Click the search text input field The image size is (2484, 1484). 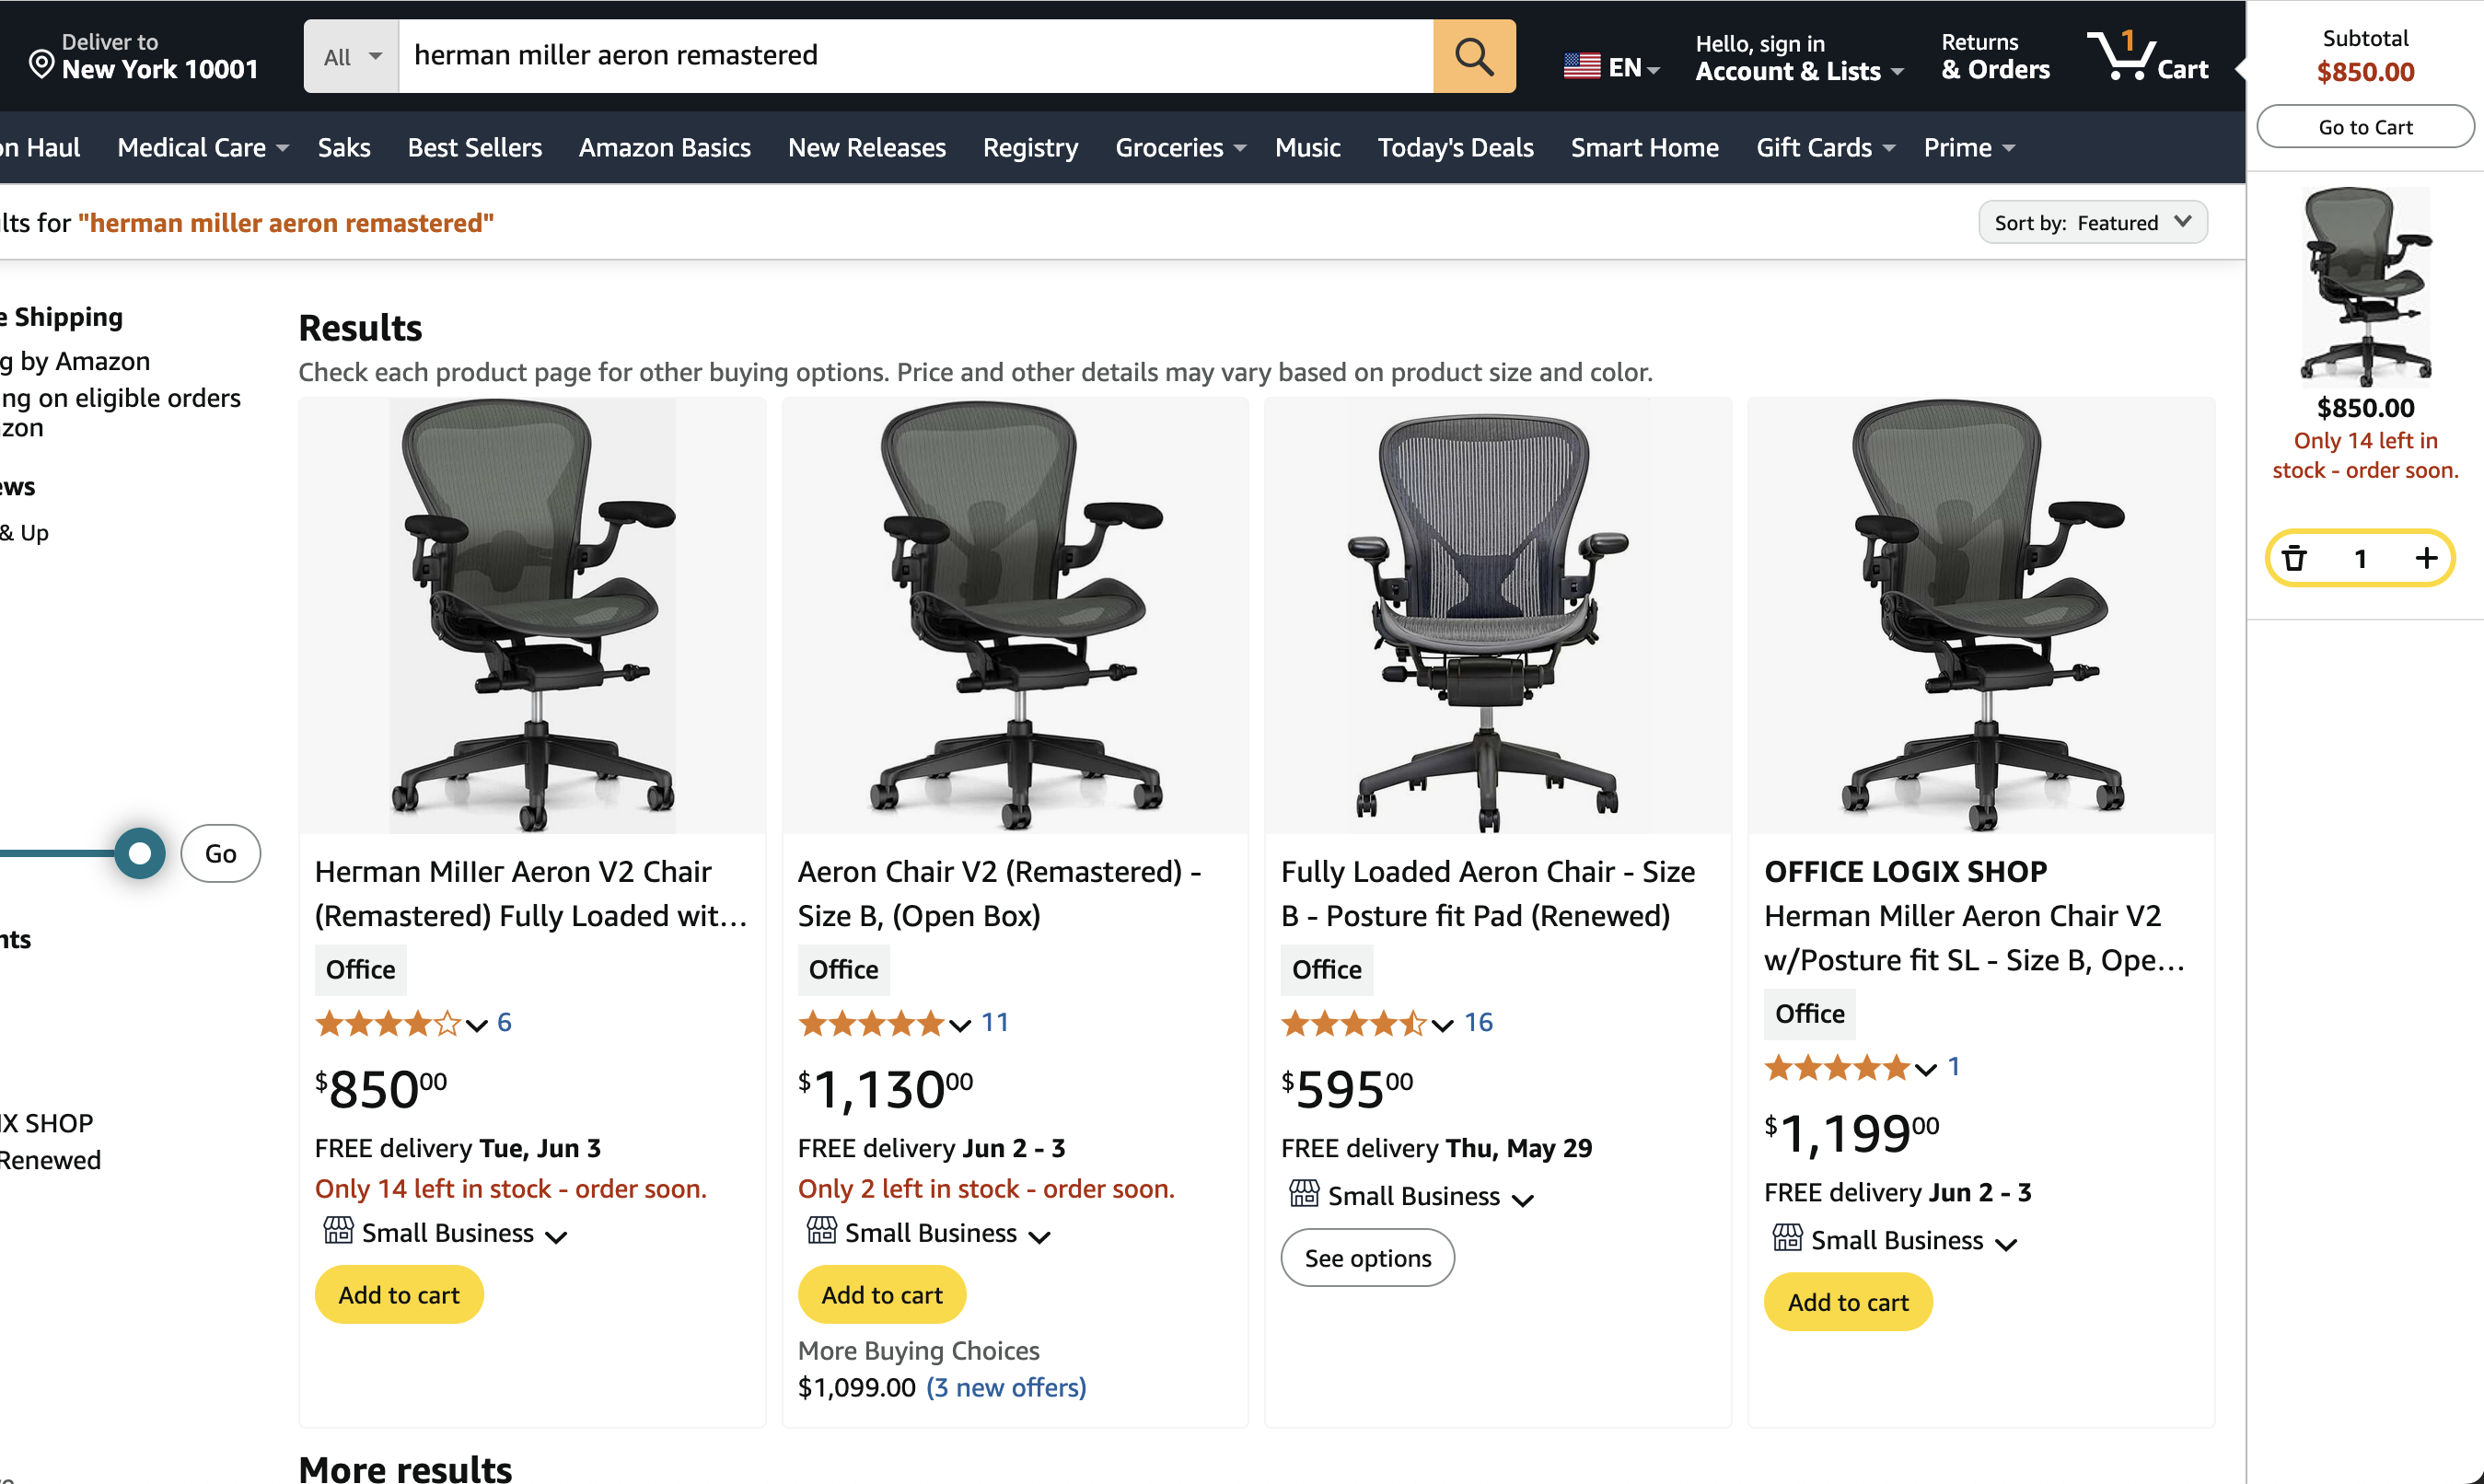point(915,56)
